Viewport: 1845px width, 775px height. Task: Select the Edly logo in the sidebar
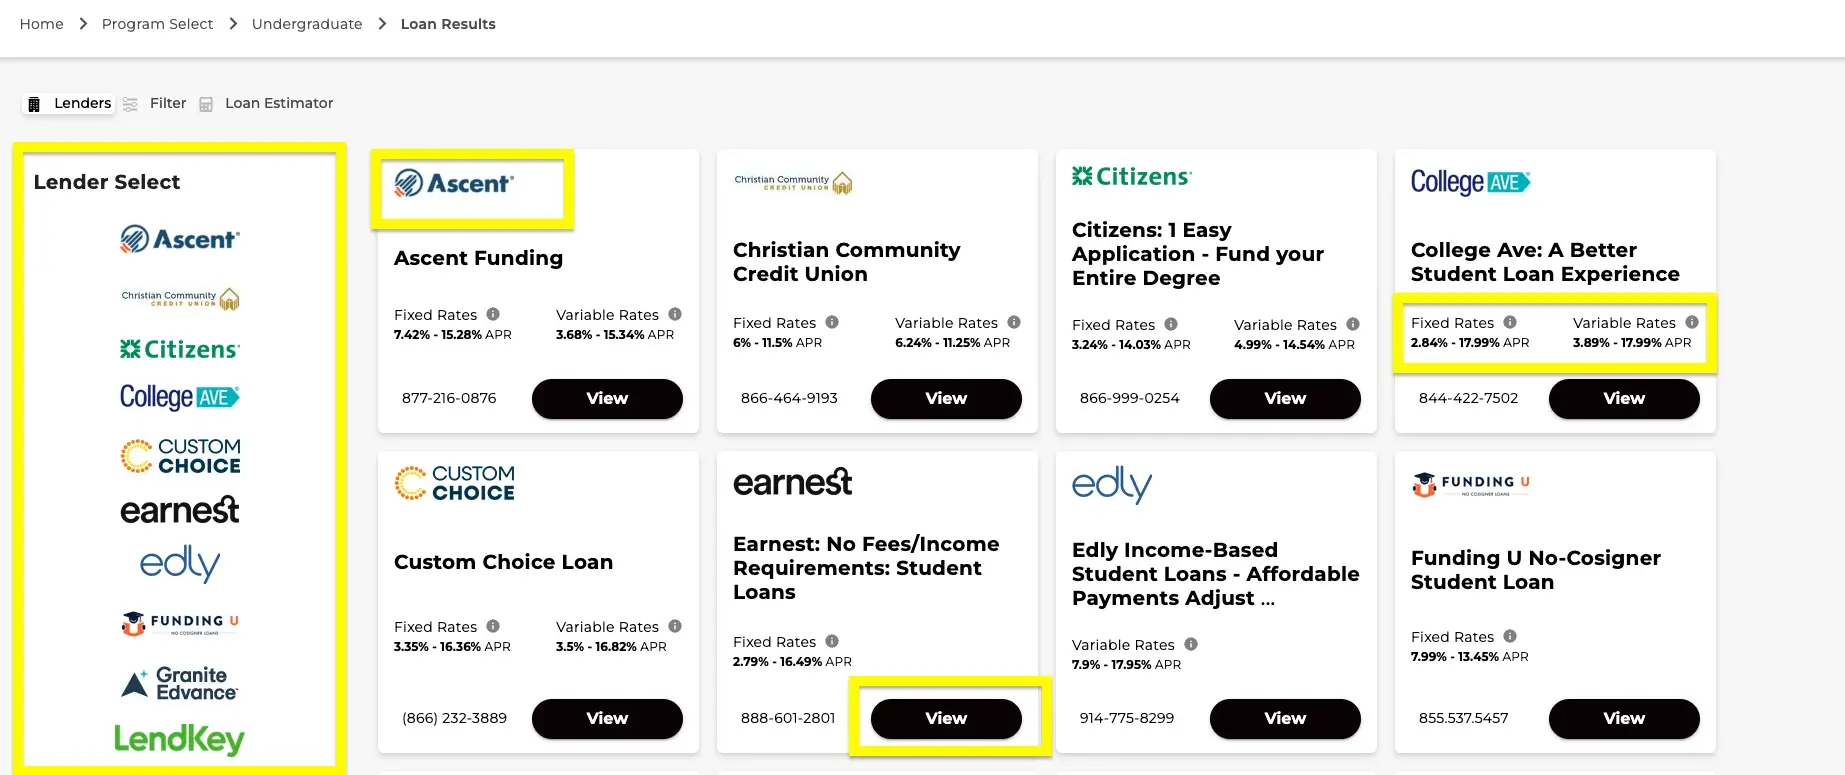coord(179,563)
